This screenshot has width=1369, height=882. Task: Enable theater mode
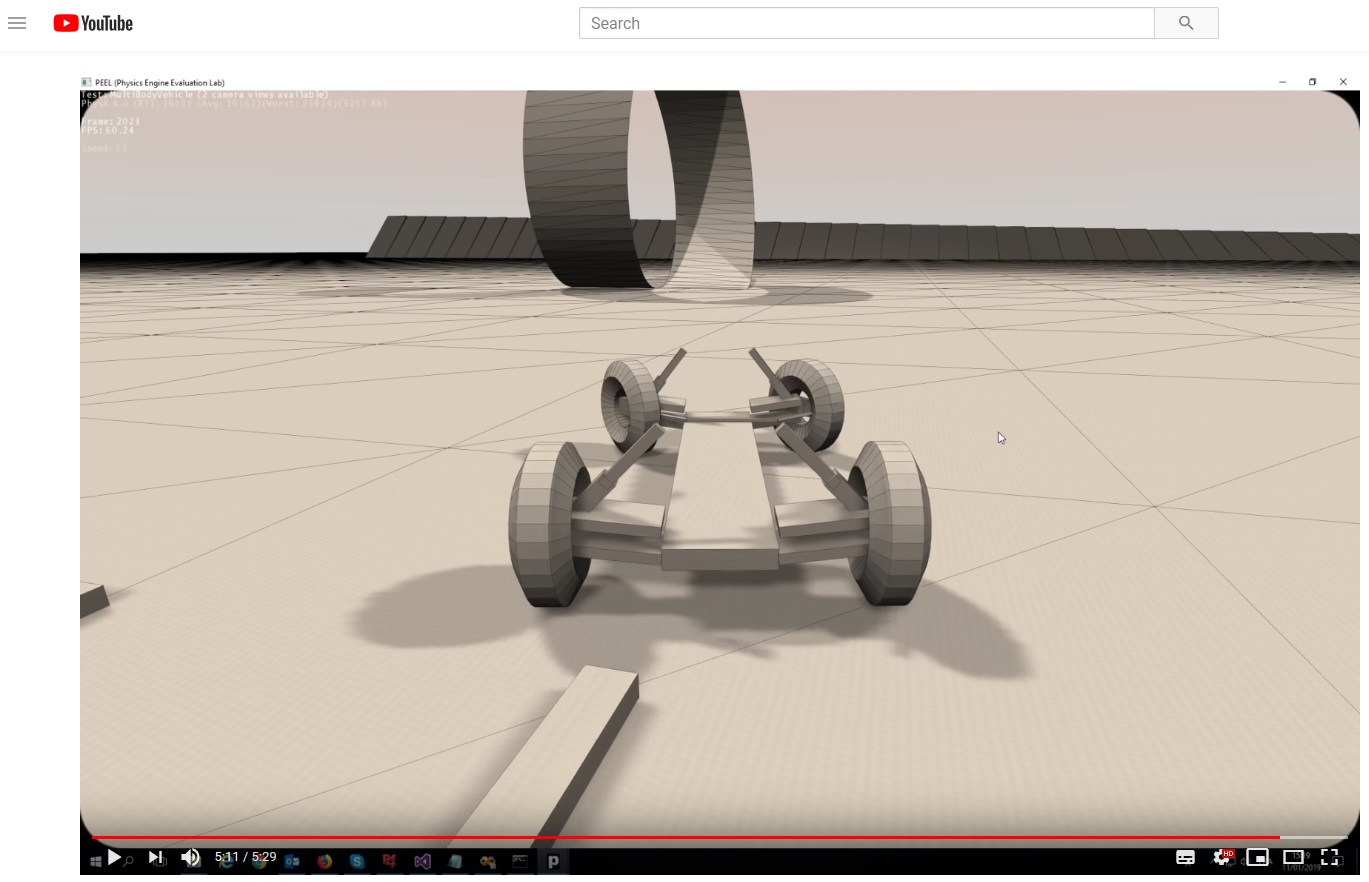pyautogui.click(x=1293, y=857)
